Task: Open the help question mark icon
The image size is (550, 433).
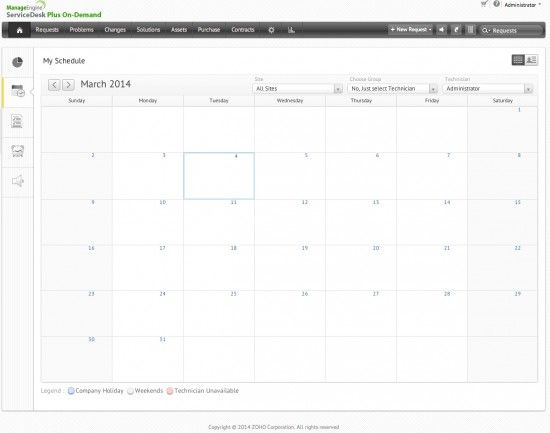Action: point(496,4)
